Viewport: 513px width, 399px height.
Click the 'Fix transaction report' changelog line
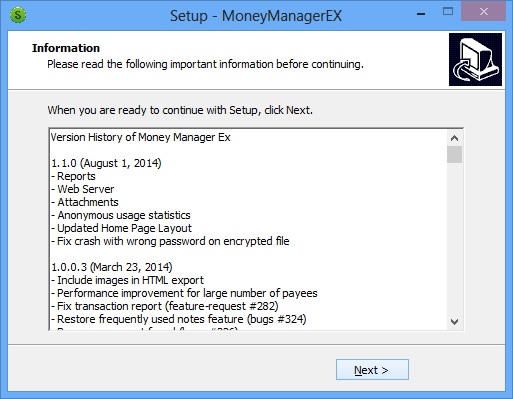point(165,306)
